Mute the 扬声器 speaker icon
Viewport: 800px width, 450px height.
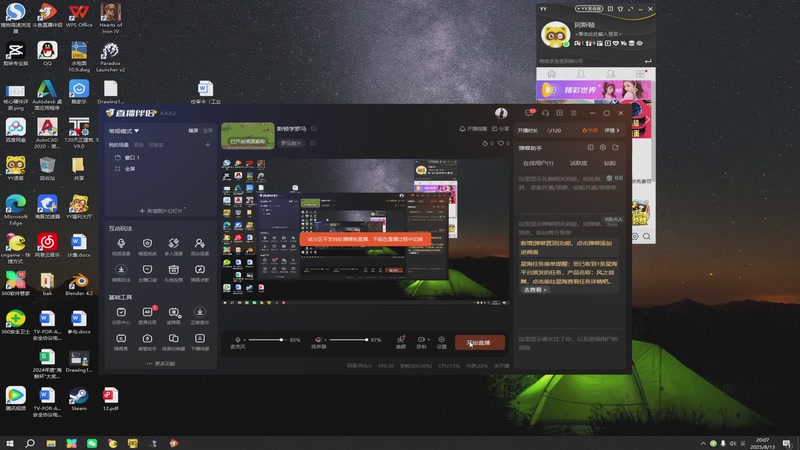[318, 339]
